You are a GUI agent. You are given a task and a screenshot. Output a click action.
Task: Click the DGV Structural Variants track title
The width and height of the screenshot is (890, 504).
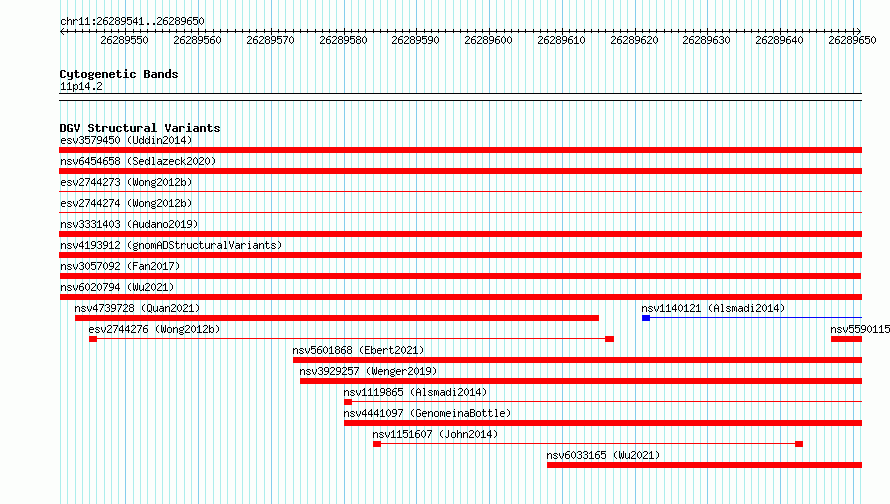140,128
